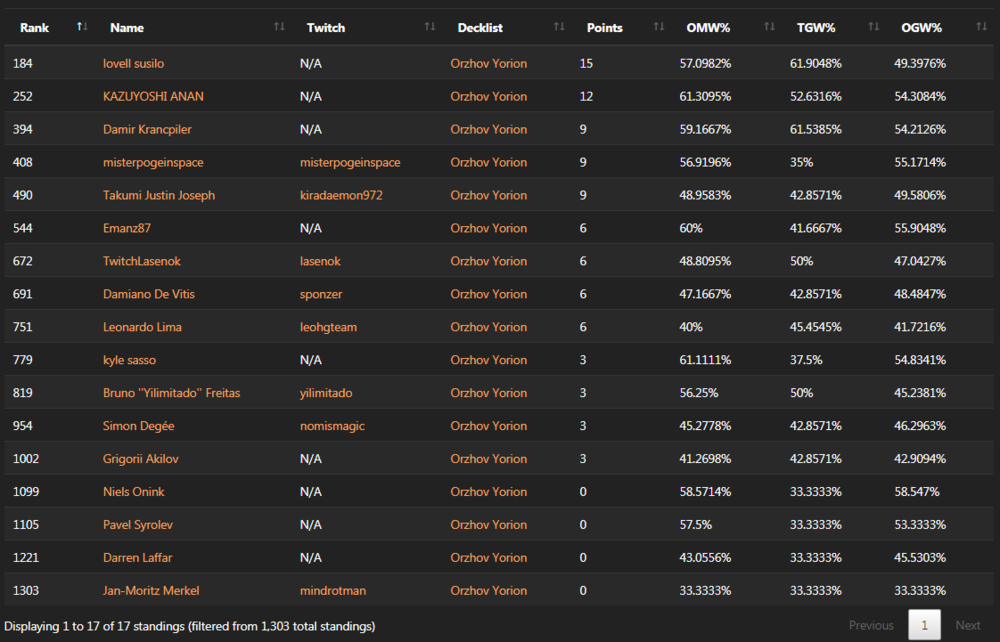
Task: Open lovell susilo player profile
Action: tap(133, 64)
